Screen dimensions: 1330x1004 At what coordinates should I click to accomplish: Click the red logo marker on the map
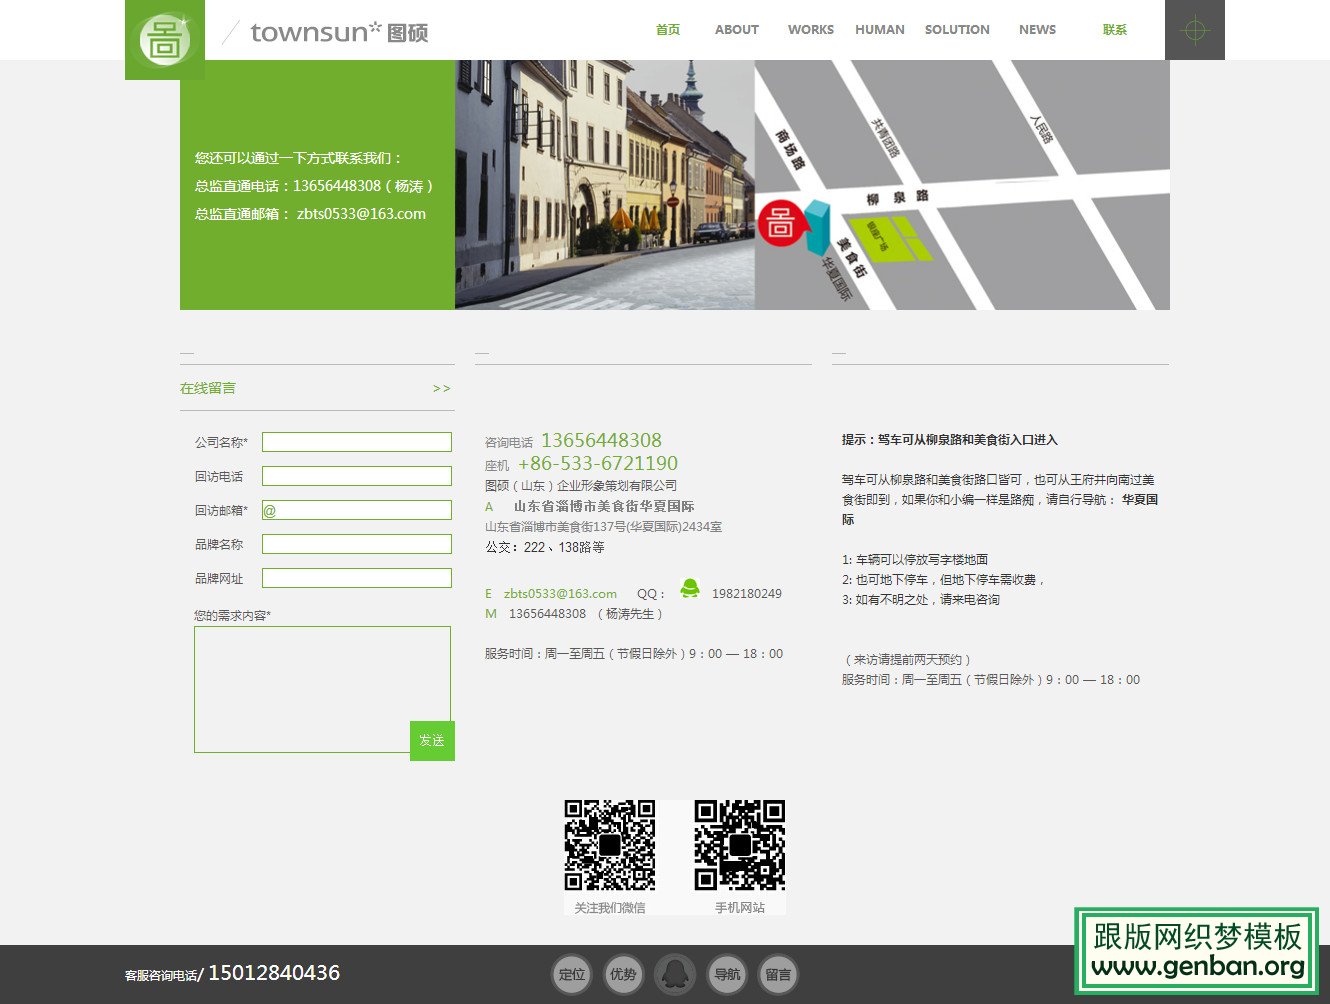(x=783, y=222)
